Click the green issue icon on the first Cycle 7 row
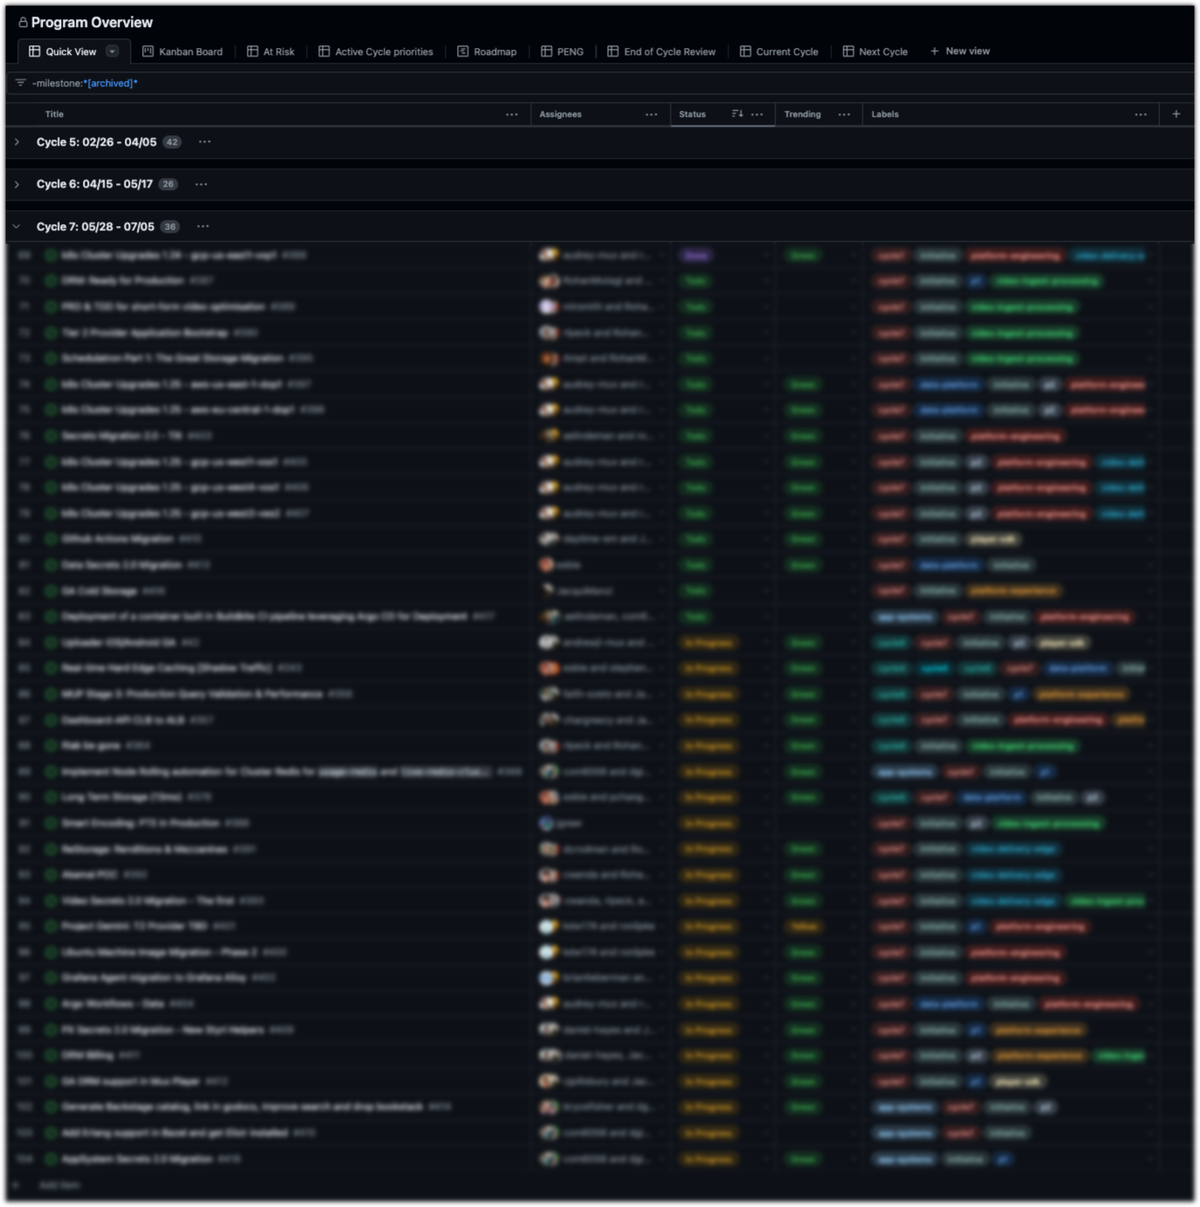Image resolution: width=1200 pixels, height=1207 pixels. pyautogui.click(x=48, y=255)
